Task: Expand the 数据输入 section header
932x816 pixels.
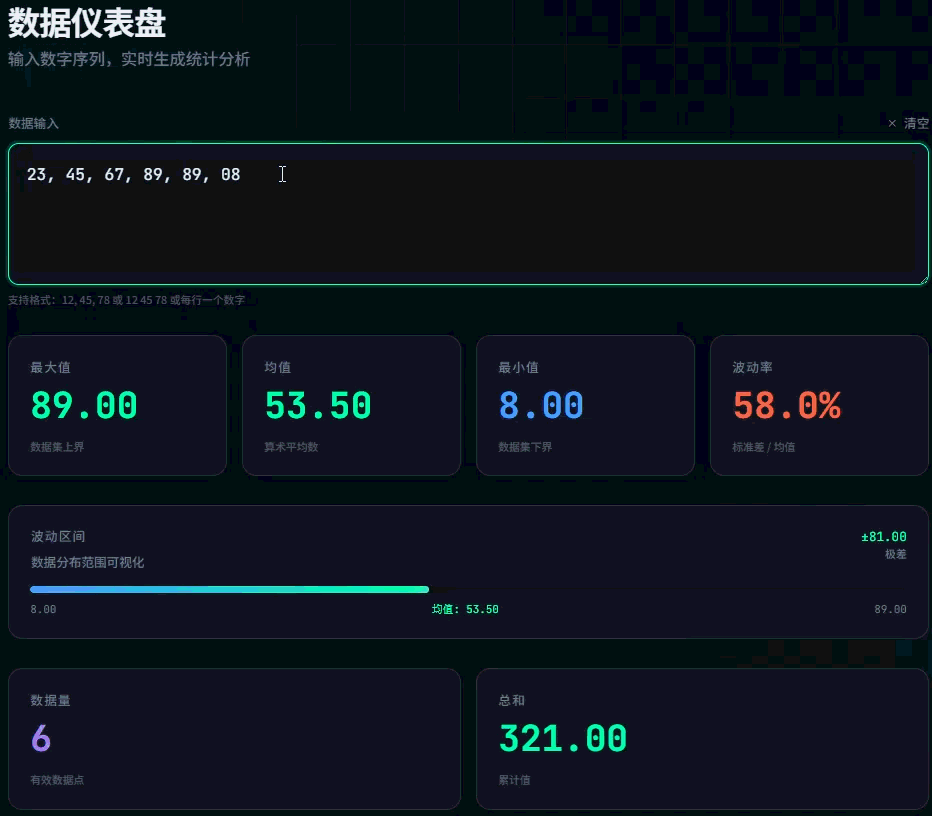Action: tap(34, 123)
